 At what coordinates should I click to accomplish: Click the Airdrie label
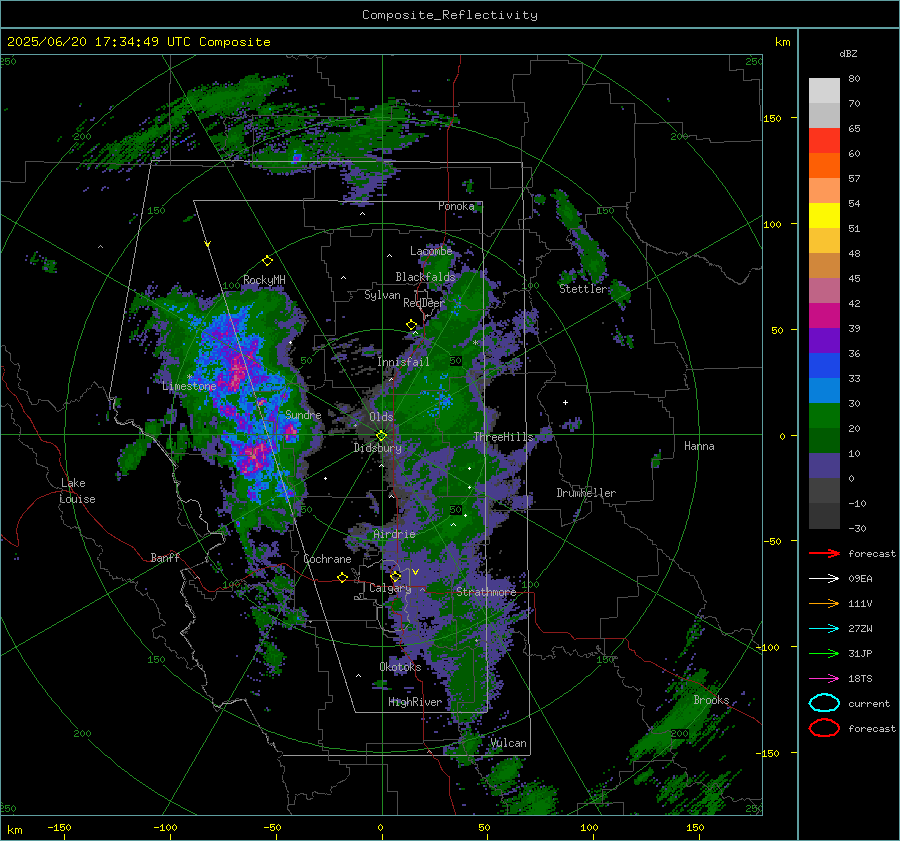394,534
